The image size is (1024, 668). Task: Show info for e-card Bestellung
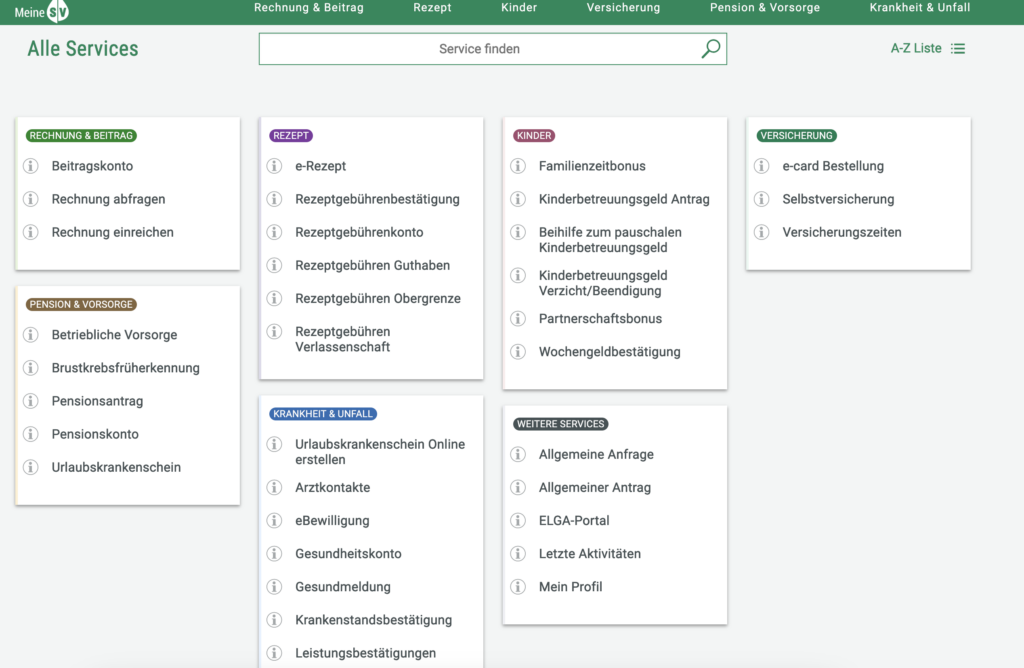click(761, 166)
